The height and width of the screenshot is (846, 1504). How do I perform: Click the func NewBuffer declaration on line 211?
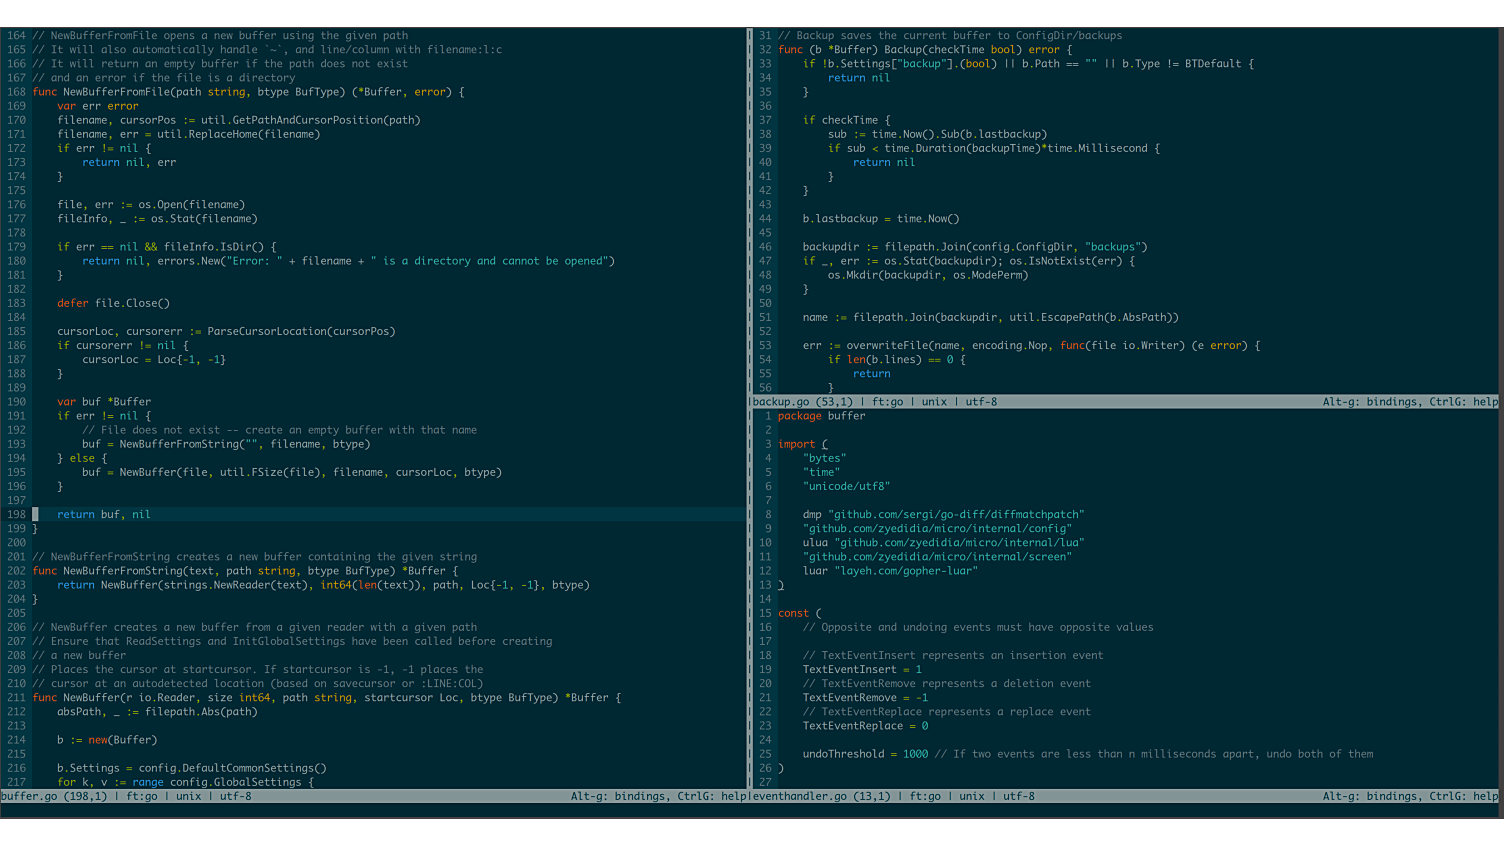click(326, 698)
